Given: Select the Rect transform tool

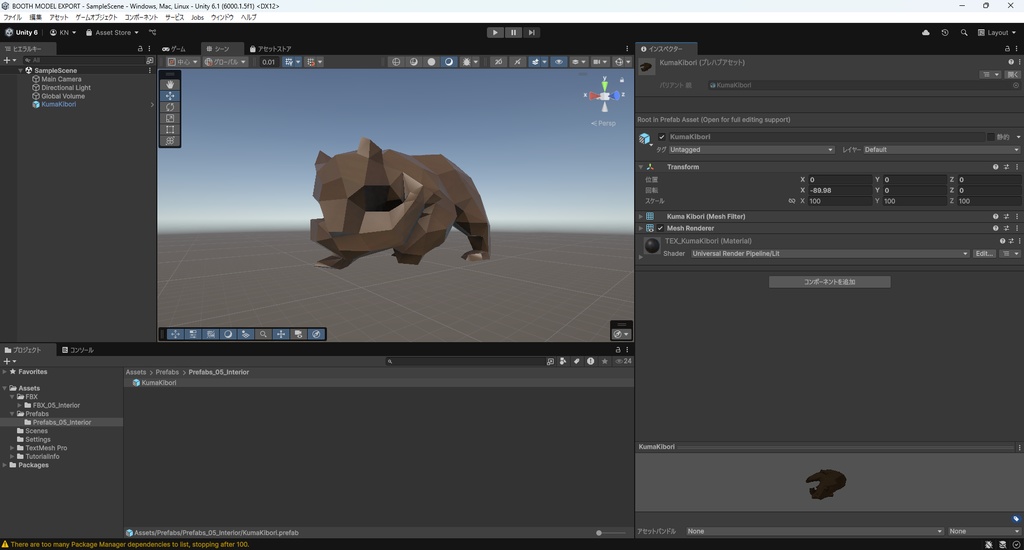Looking at the screenshot, I should [170, 130].
